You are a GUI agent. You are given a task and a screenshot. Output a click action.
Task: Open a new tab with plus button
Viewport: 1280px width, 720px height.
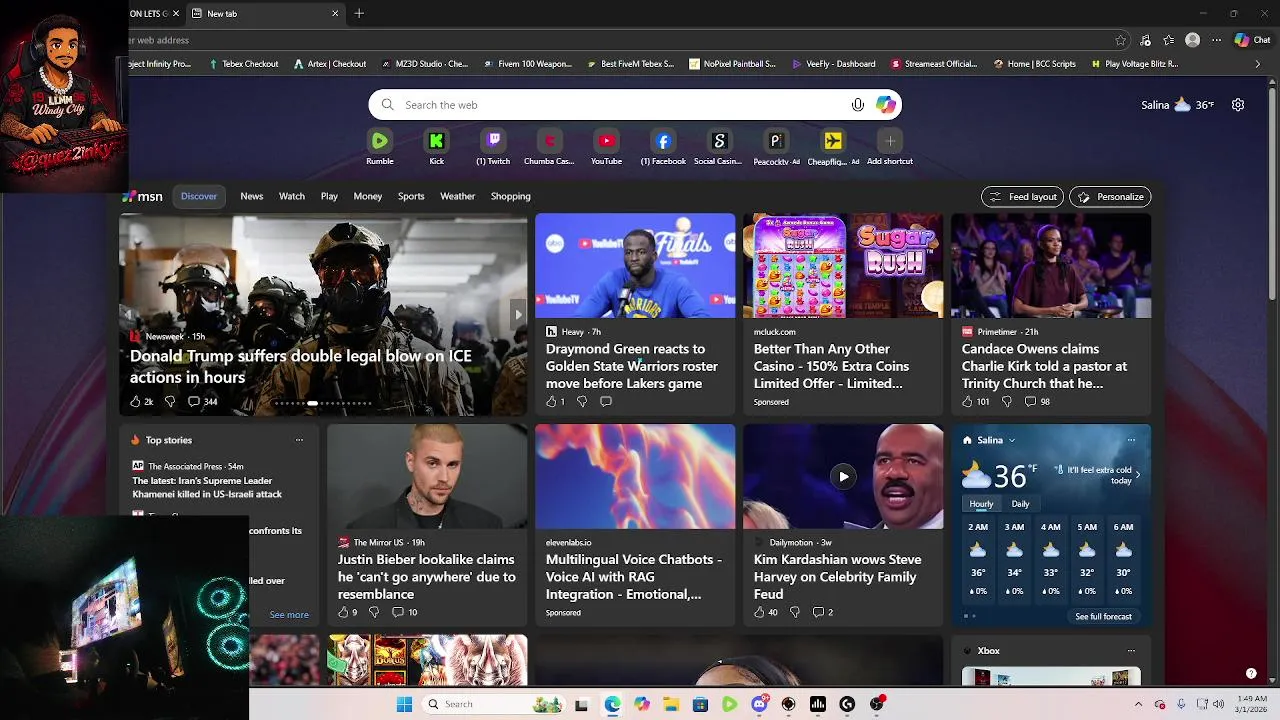359,13
